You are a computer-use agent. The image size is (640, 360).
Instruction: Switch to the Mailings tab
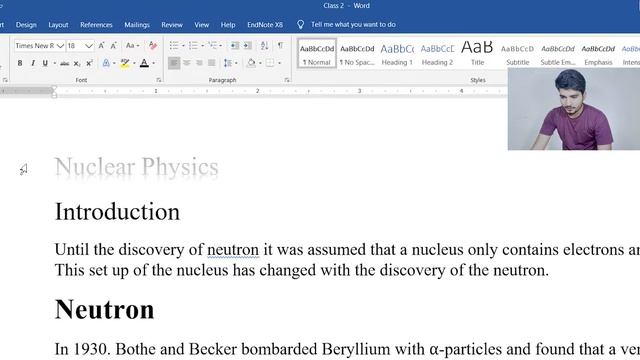[x=137, y=25]
